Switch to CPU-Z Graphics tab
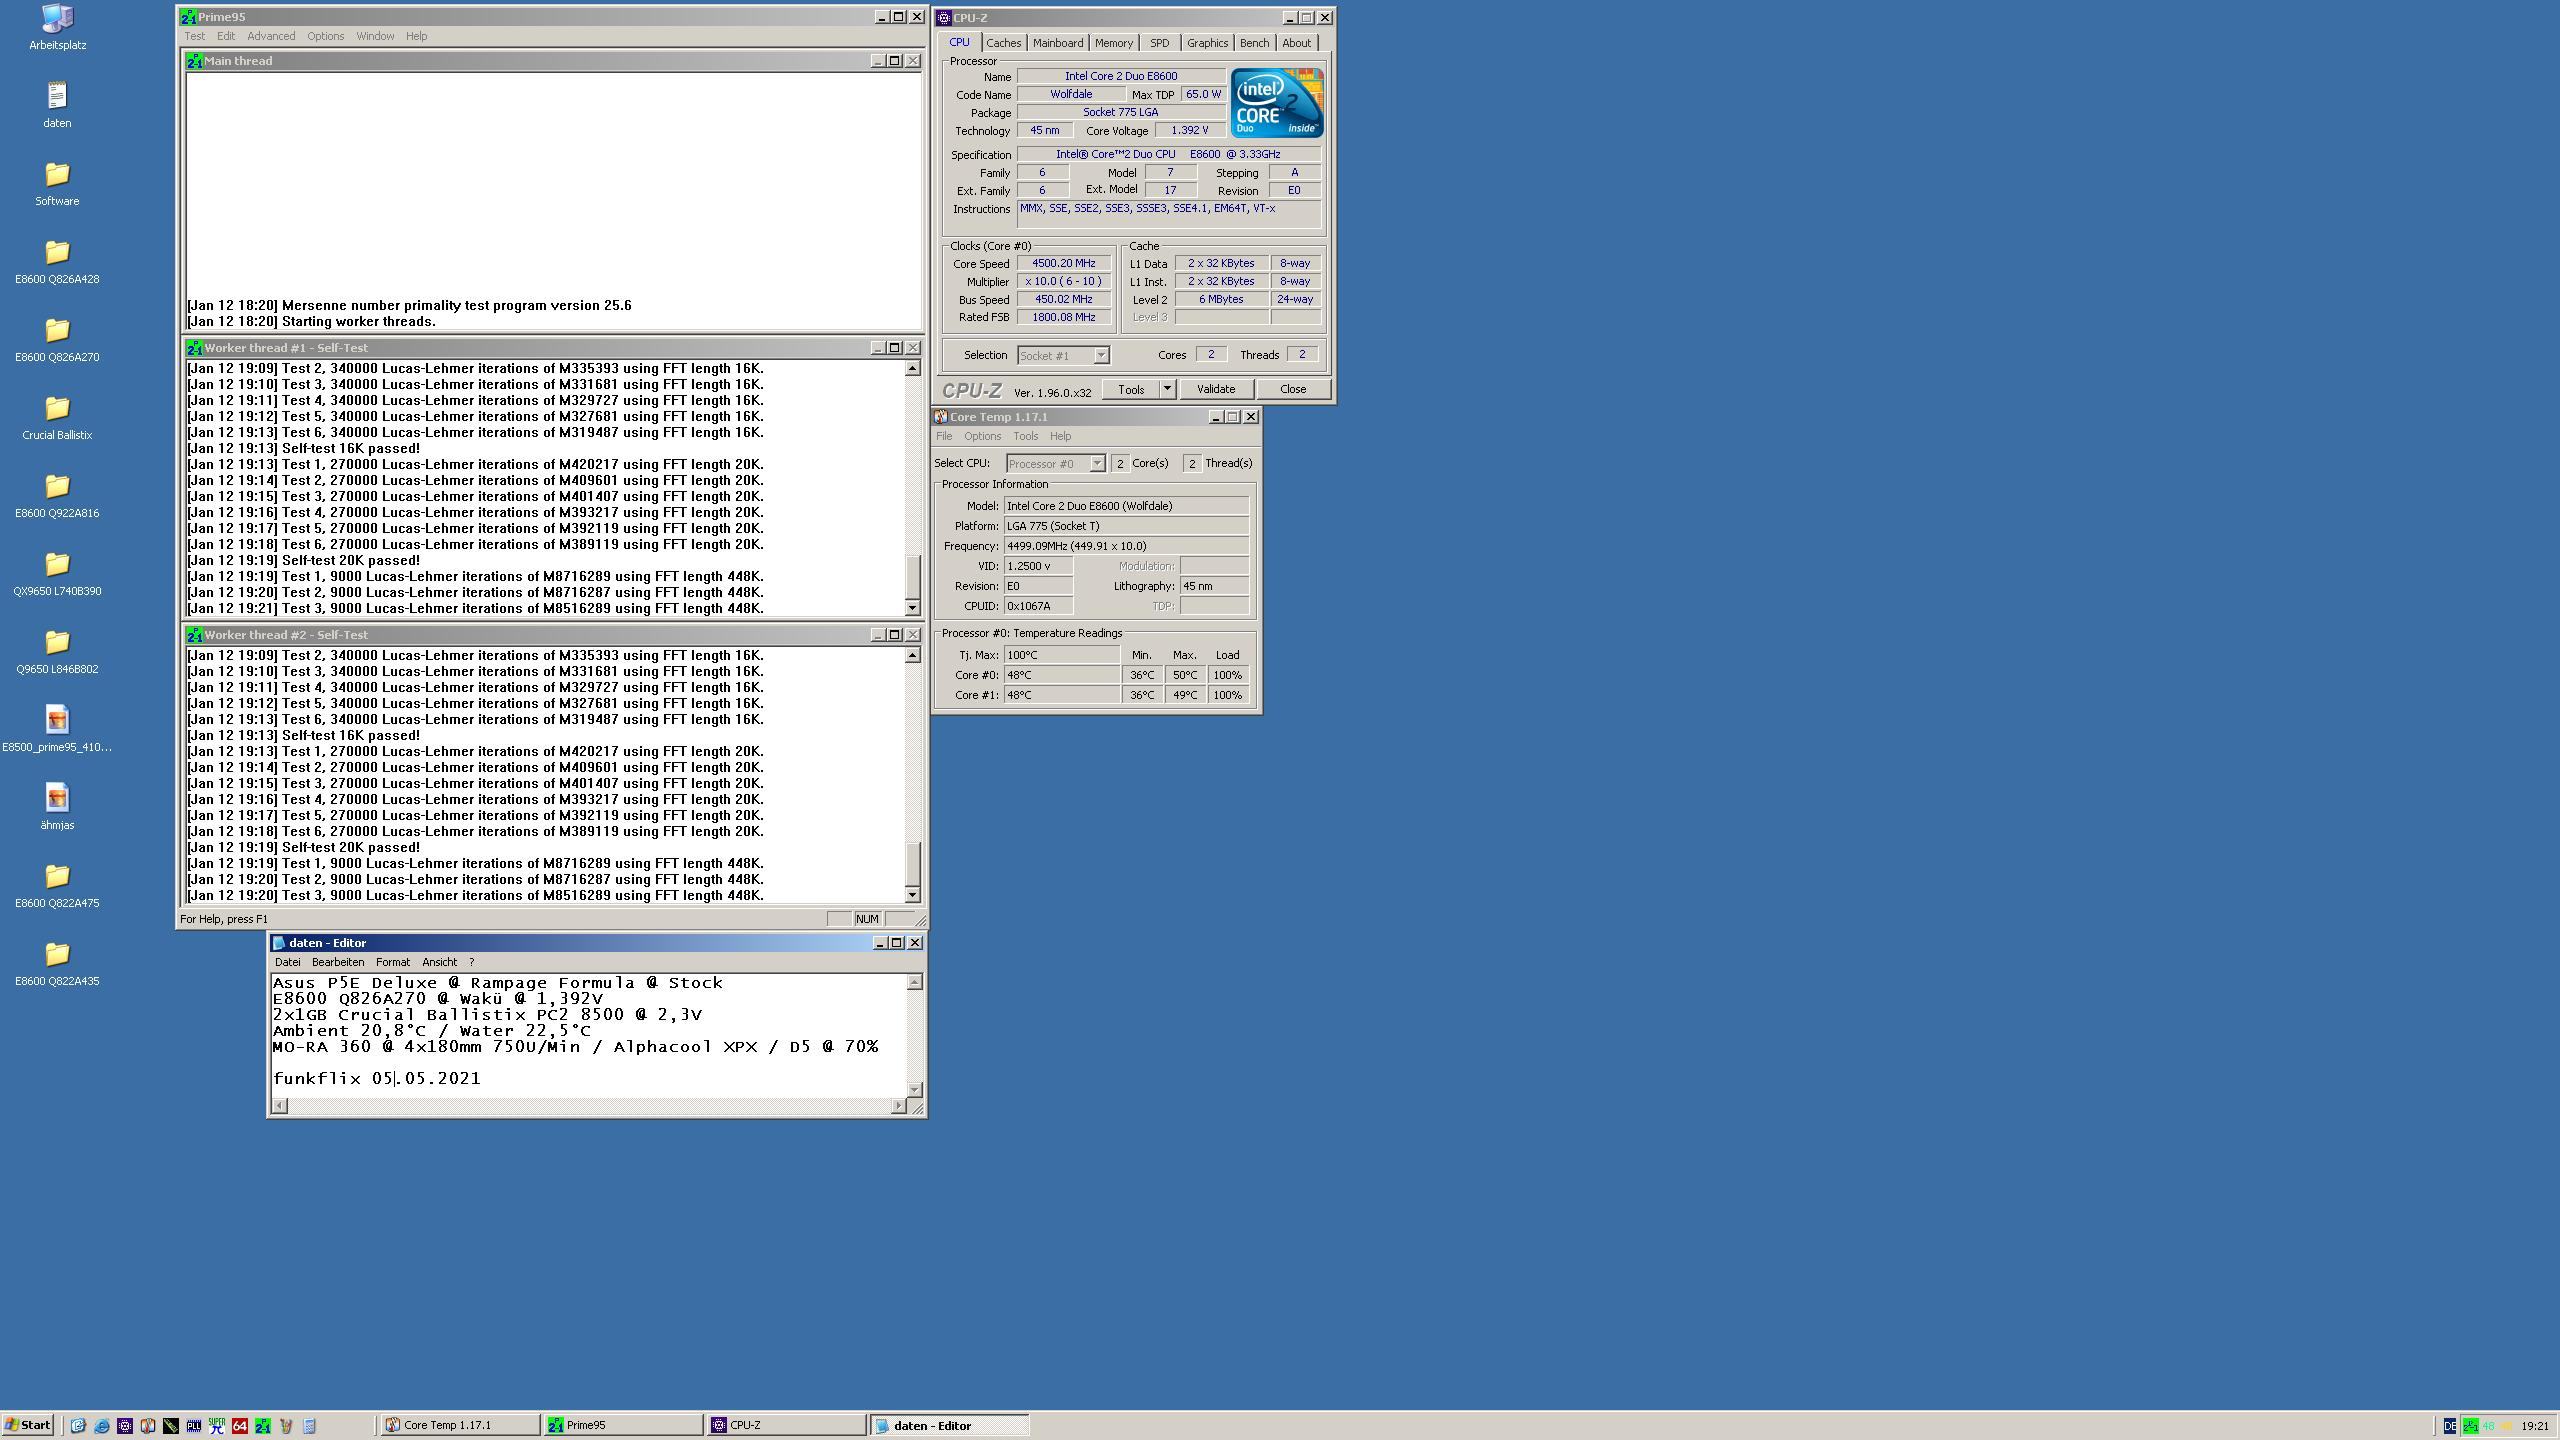 click(x=1207, y=43)
